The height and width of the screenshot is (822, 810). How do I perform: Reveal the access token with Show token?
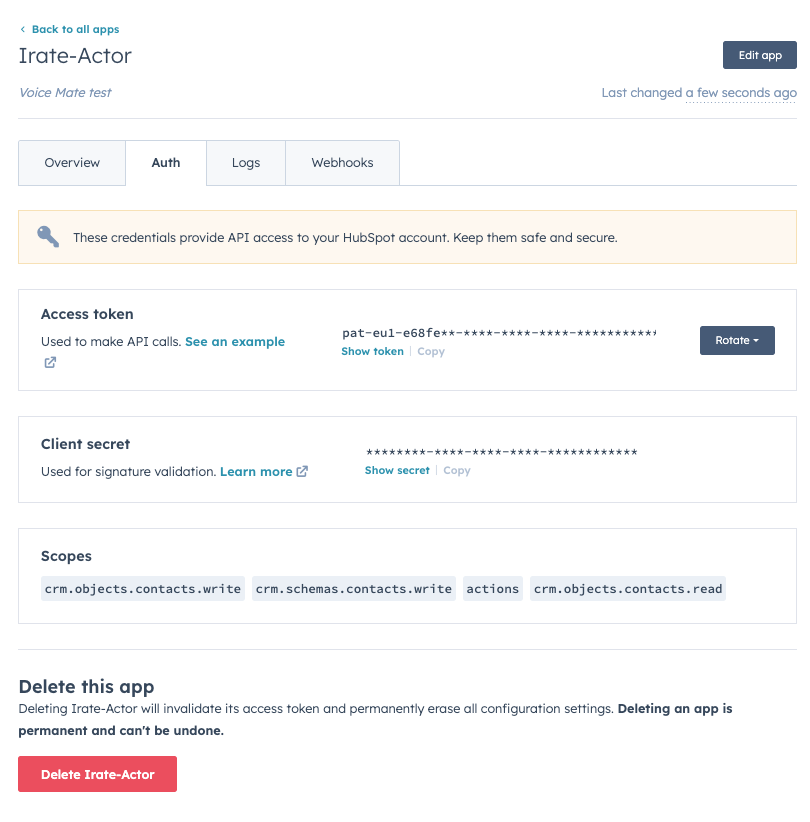coord(372,352)
